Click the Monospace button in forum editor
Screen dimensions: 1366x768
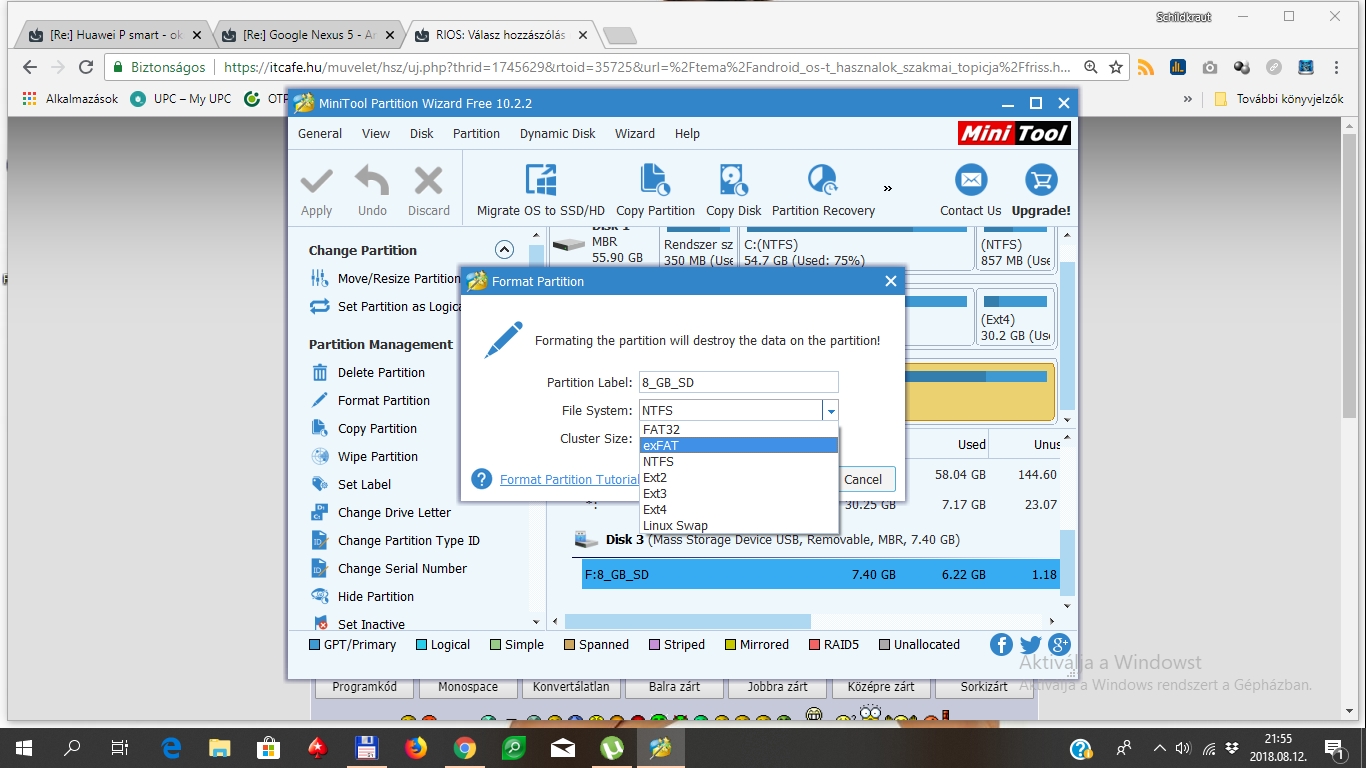pos(468,687)
